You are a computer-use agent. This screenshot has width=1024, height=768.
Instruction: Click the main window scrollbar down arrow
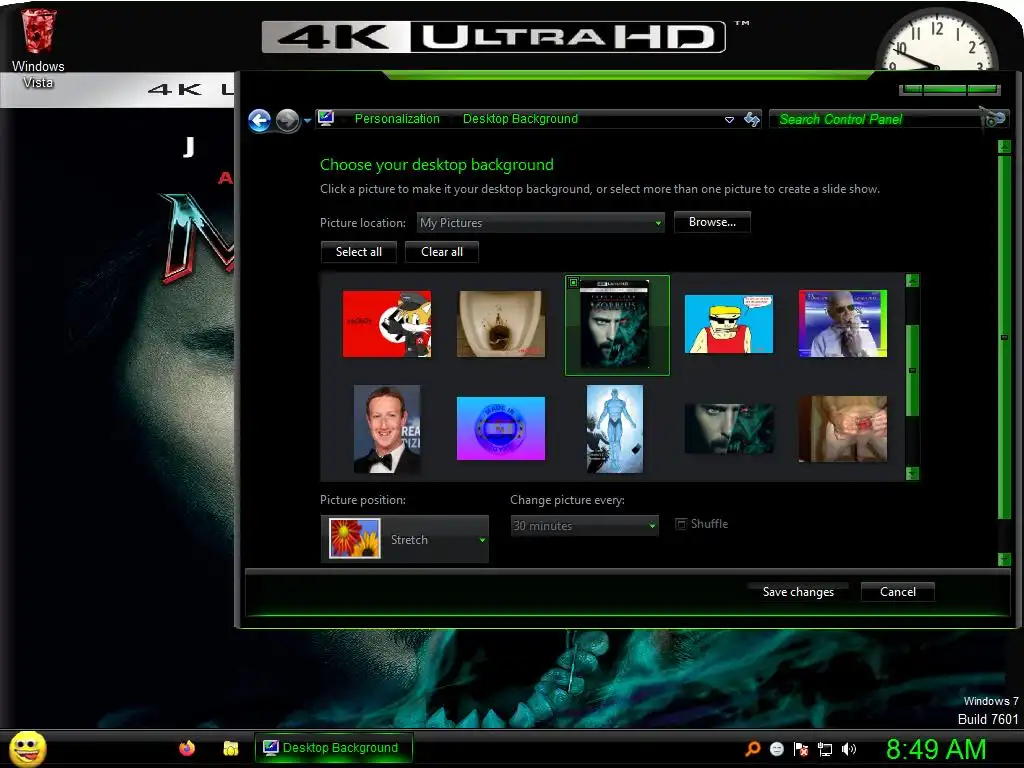click(x=1004, y=558)
